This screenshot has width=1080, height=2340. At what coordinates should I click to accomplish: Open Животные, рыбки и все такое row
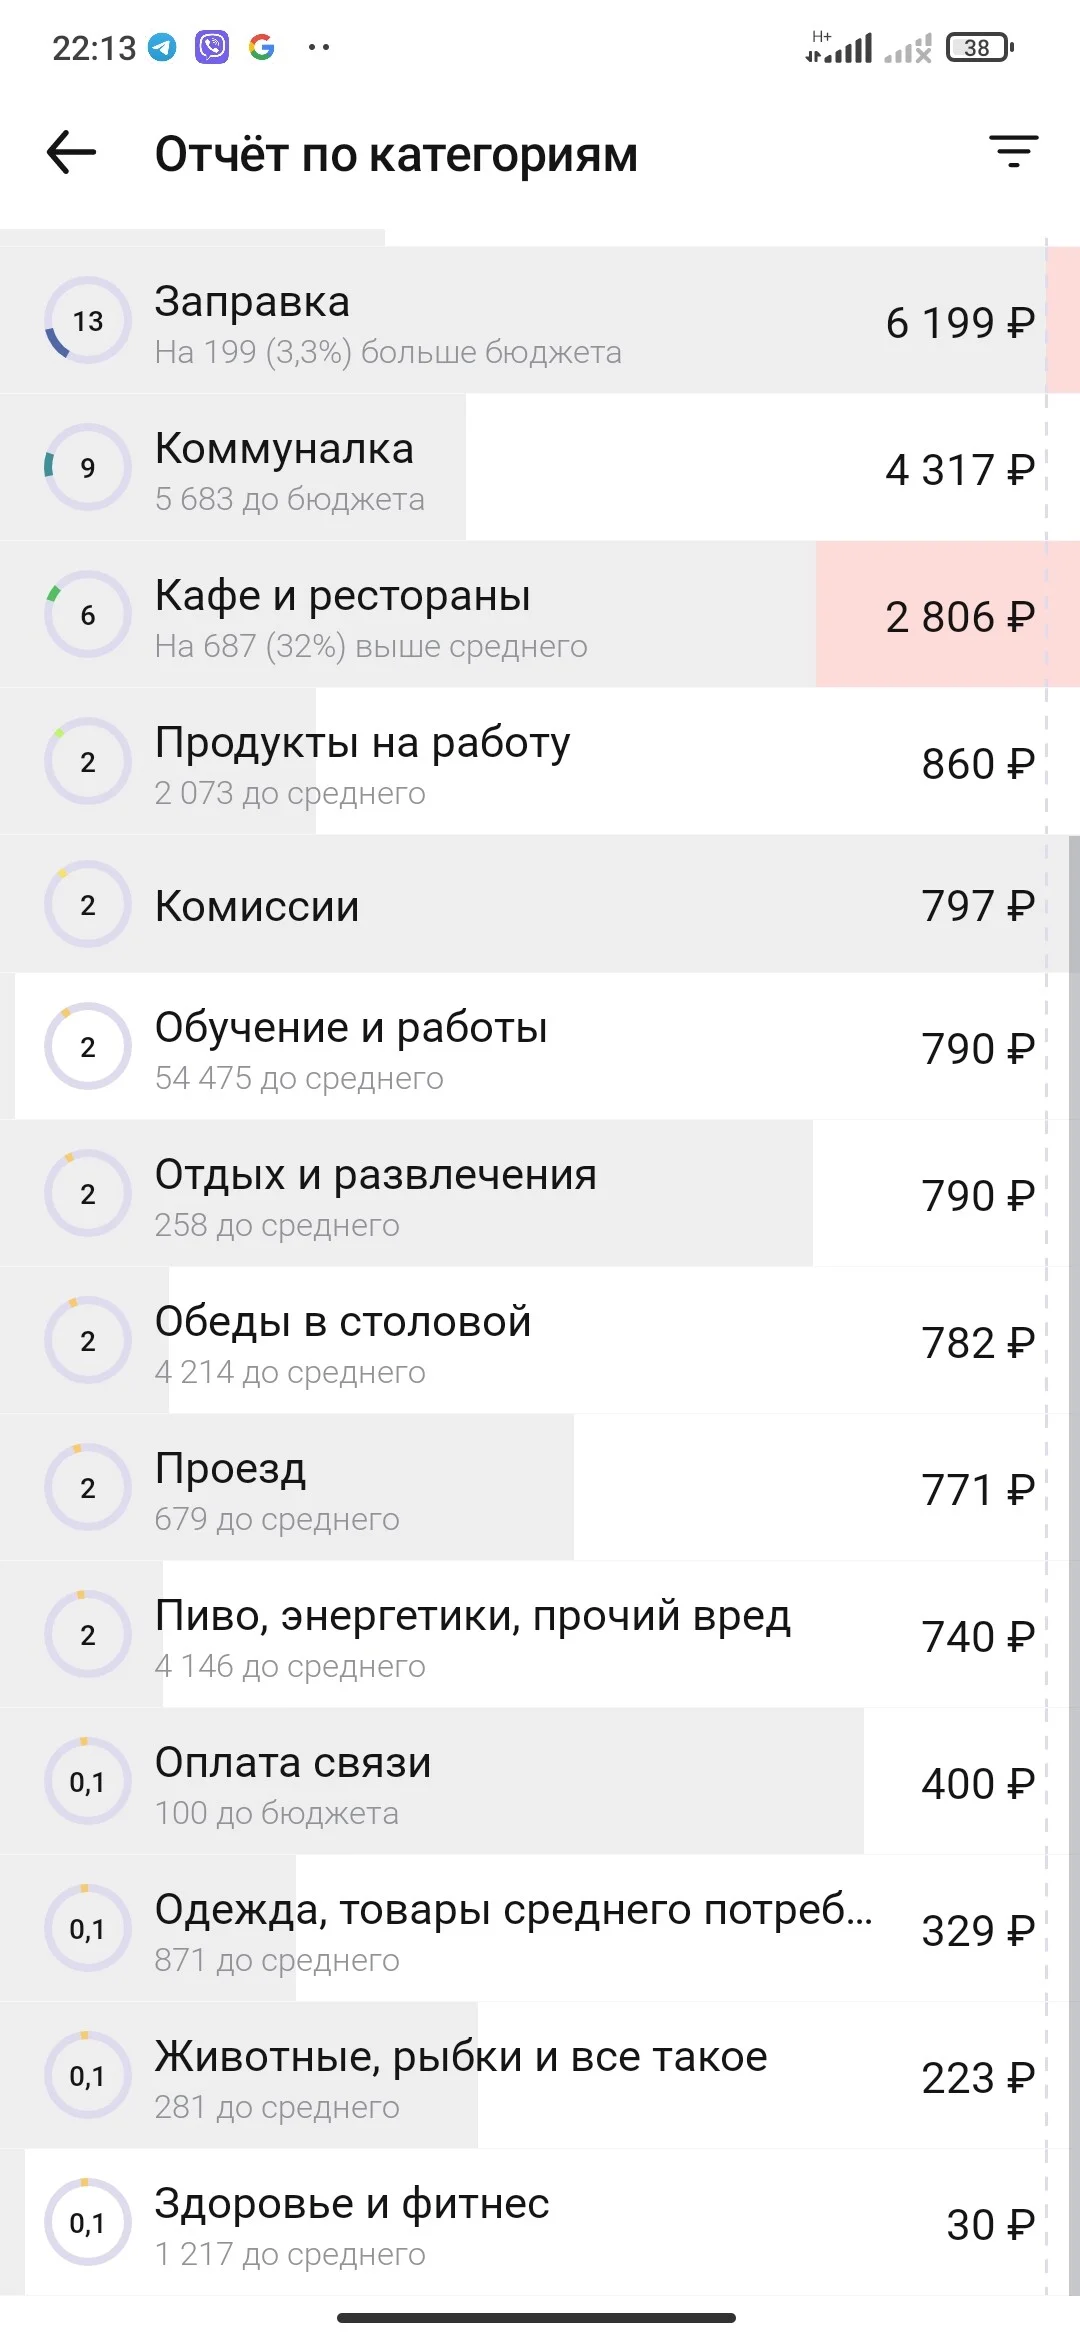pos(540,2075)
